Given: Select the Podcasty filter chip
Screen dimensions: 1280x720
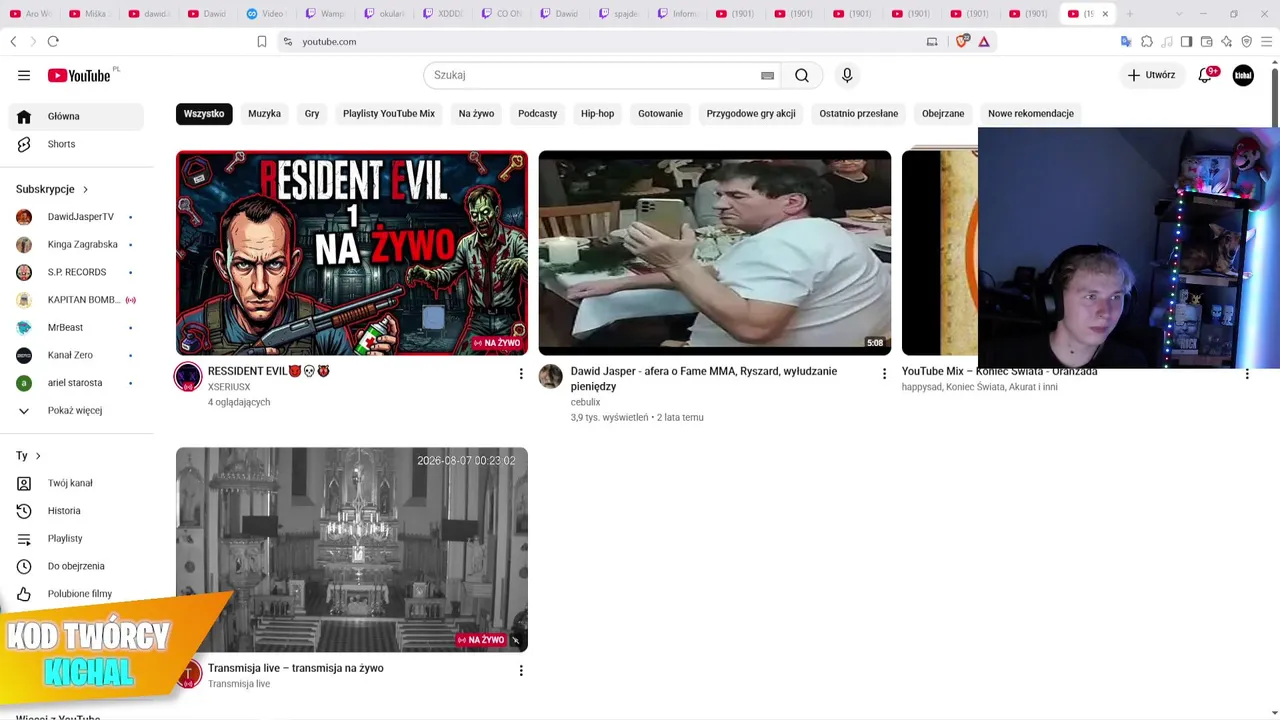Looking at the screenshot, I should click(537, 114).
